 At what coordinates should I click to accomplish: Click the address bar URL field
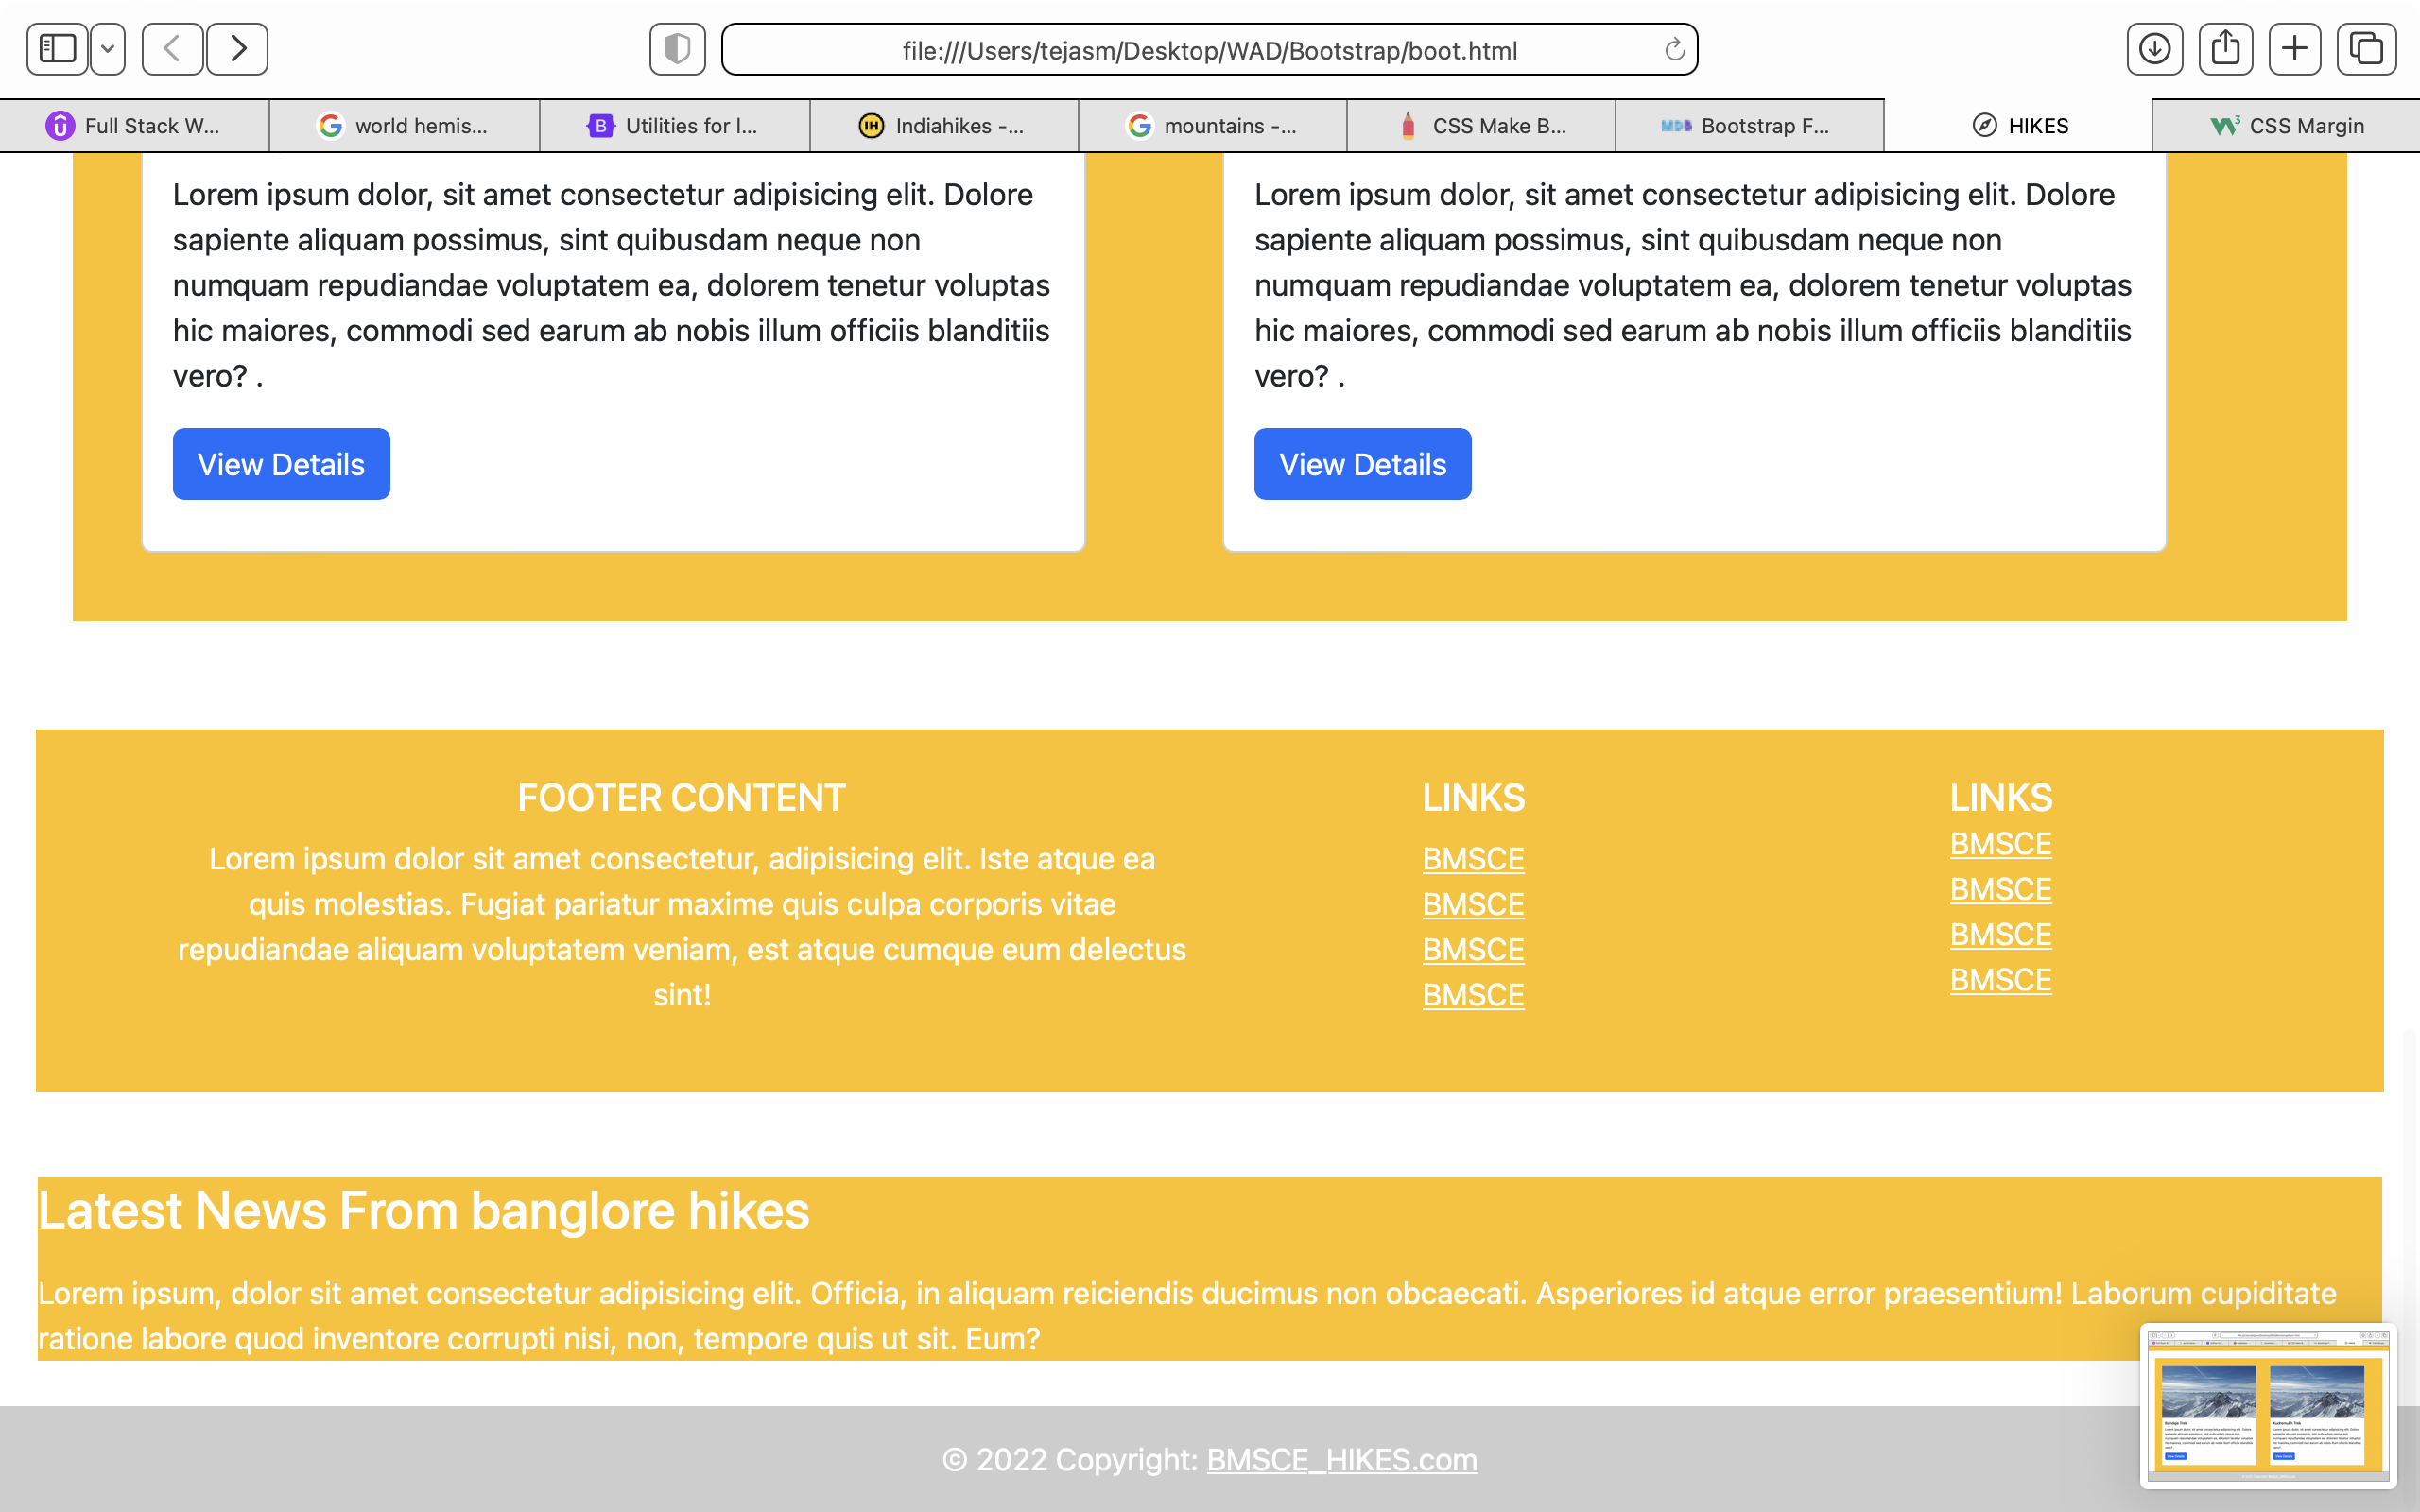[1208, 50]
